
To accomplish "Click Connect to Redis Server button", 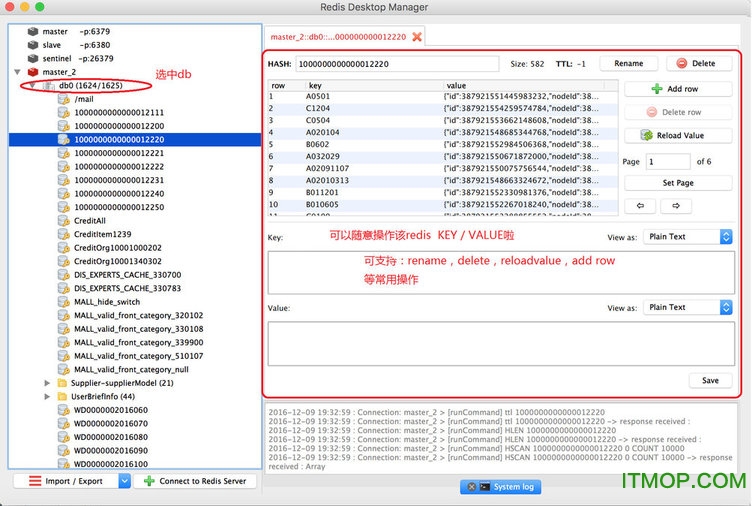I will point(195,481).
